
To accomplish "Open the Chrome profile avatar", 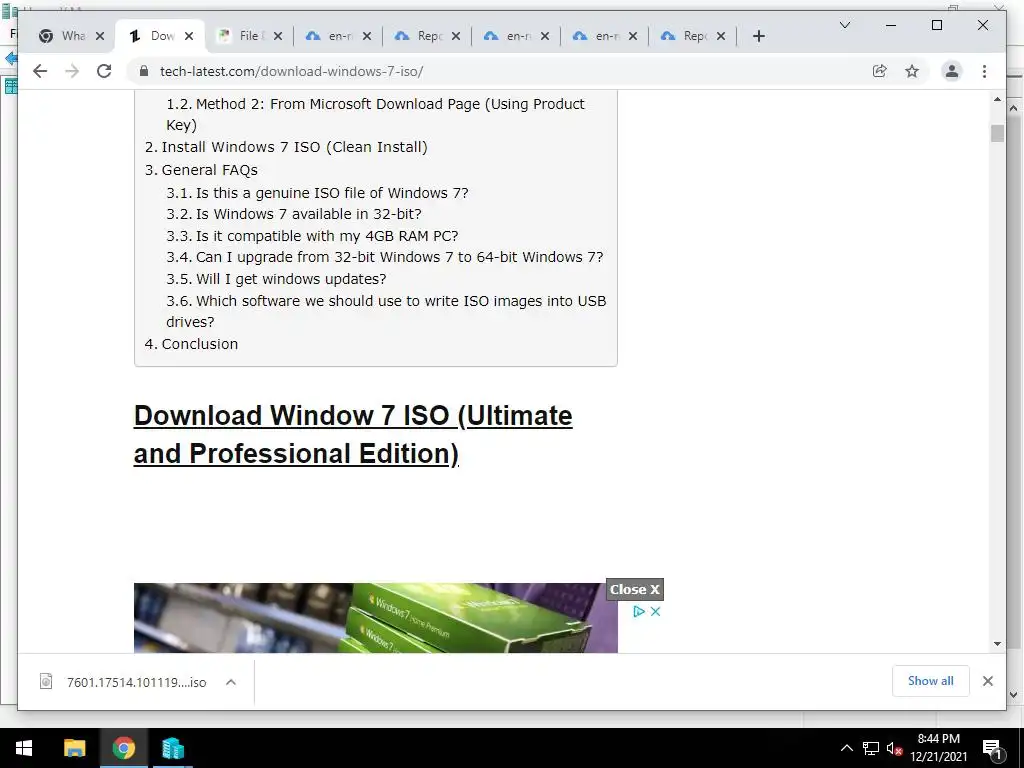I will pyautogui.click(x=952, y=71).
